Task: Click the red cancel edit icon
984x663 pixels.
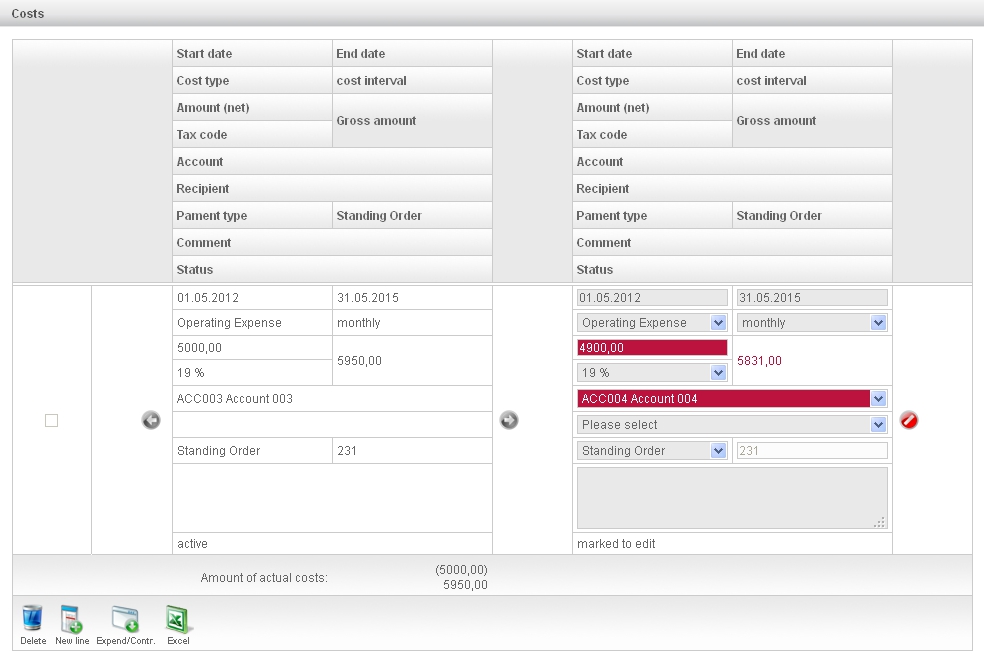Action: [x=909, y=420]
